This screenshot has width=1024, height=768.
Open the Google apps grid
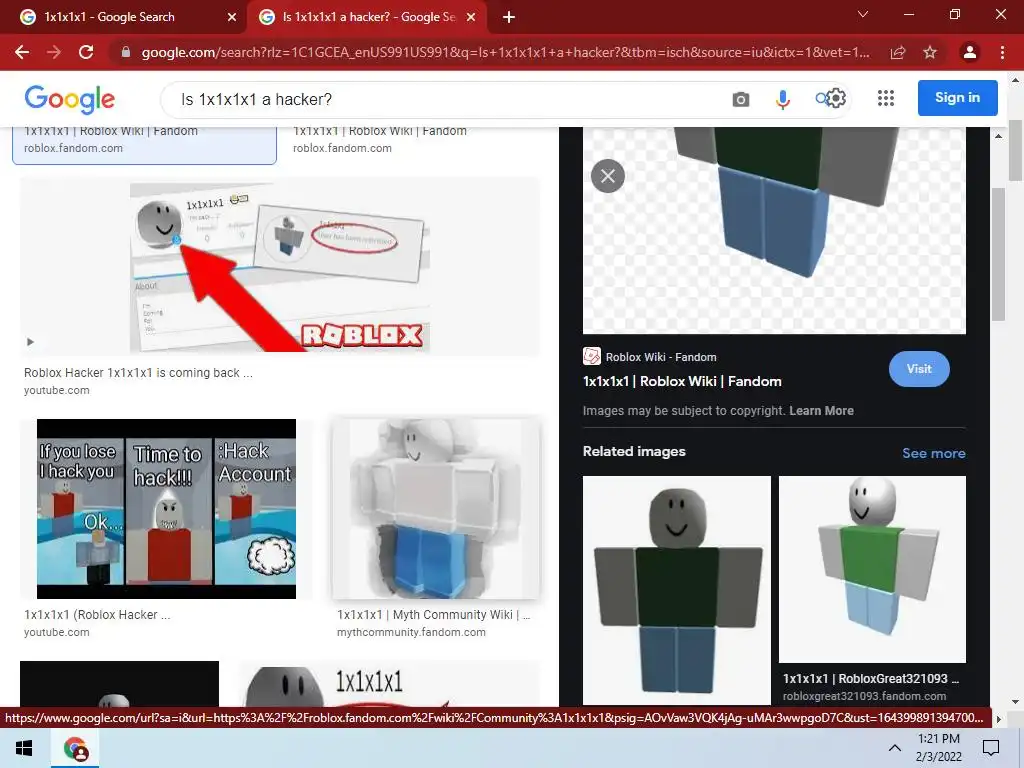pyautogui.click(x=886, y=99)
